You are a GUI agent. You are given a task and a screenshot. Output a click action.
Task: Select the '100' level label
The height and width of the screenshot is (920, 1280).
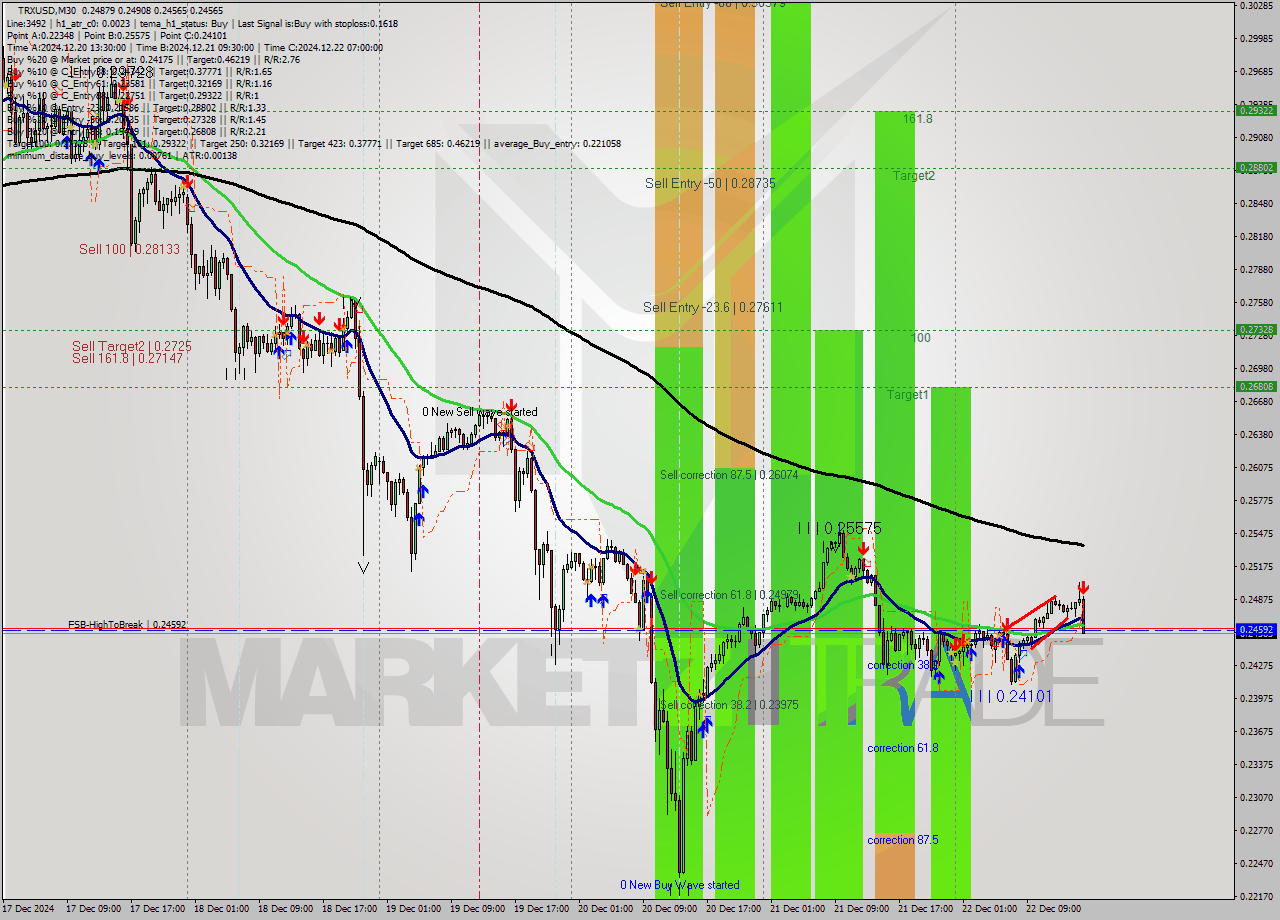921,338
